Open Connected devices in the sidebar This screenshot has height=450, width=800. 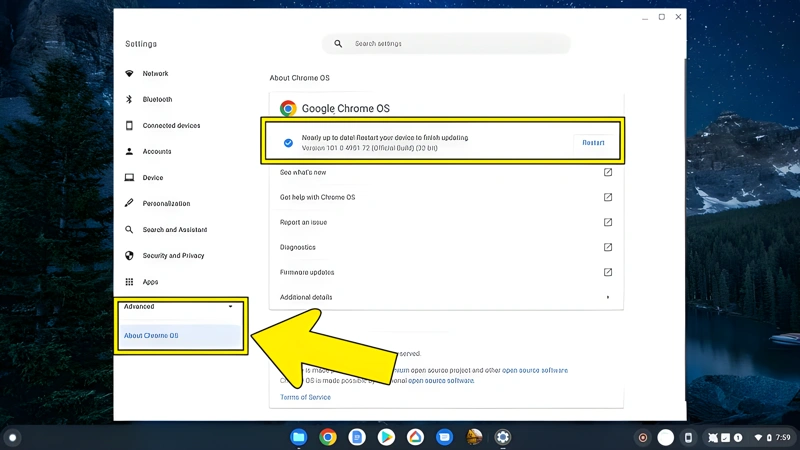point(171,126)
